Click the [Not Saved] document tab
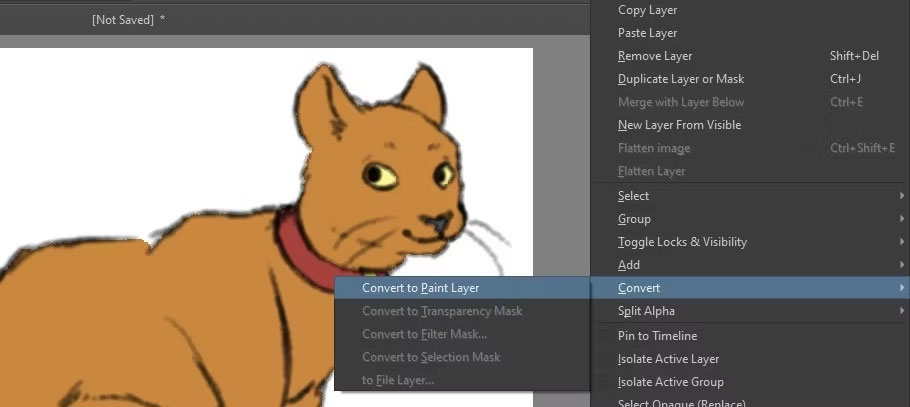This screenshot has height=407, width=910. [x=128, y=20]
